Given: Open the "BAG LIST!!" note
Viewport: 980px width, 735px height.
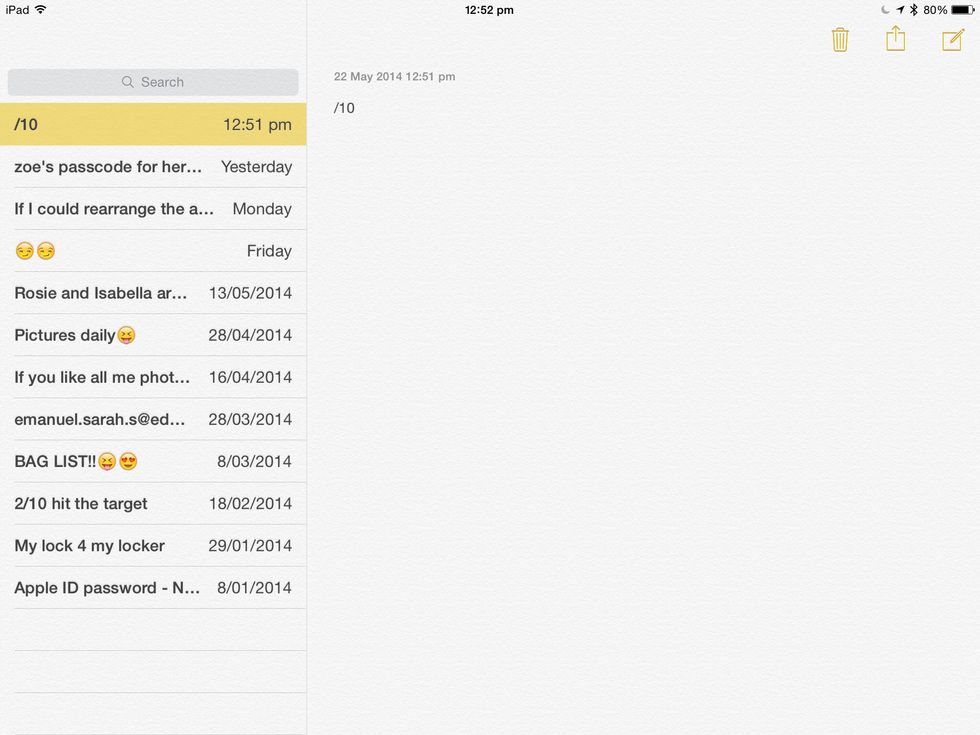Looking at the screenshot, I should tap(153, 461).
